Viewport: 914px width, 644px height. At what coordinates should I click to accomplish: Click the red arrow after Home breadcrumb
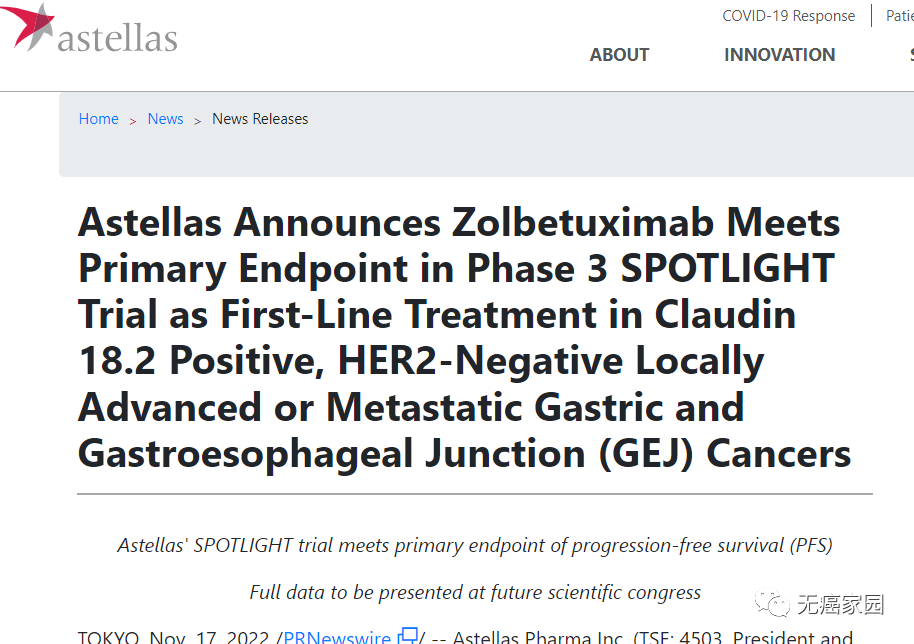coord(133,121)
